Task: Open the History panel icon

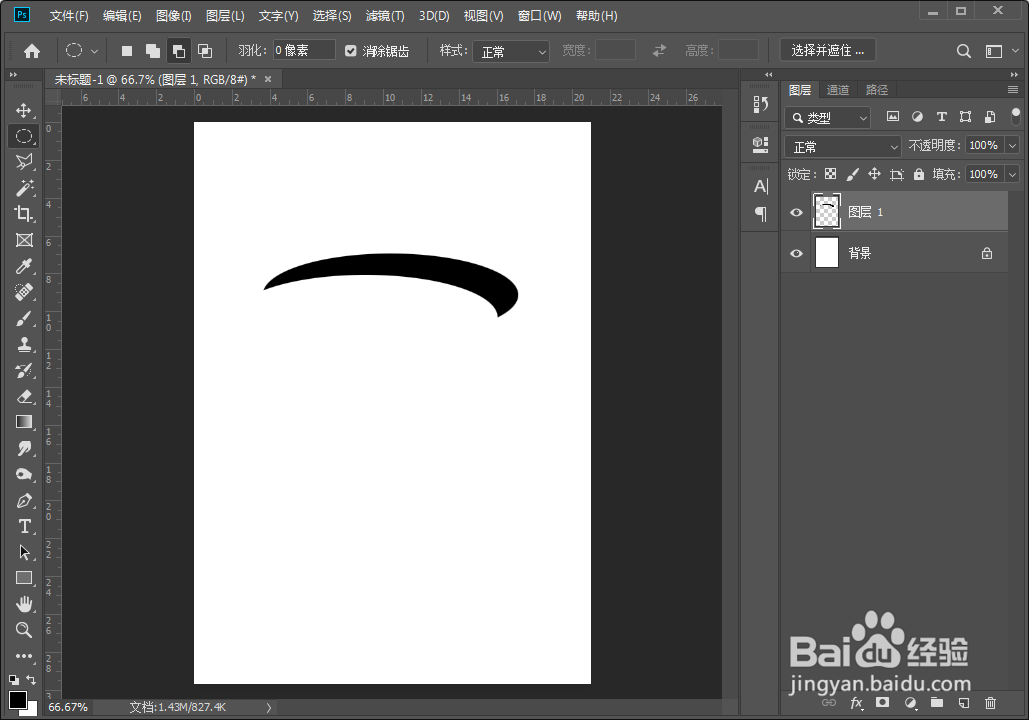Action: (761, 104)
